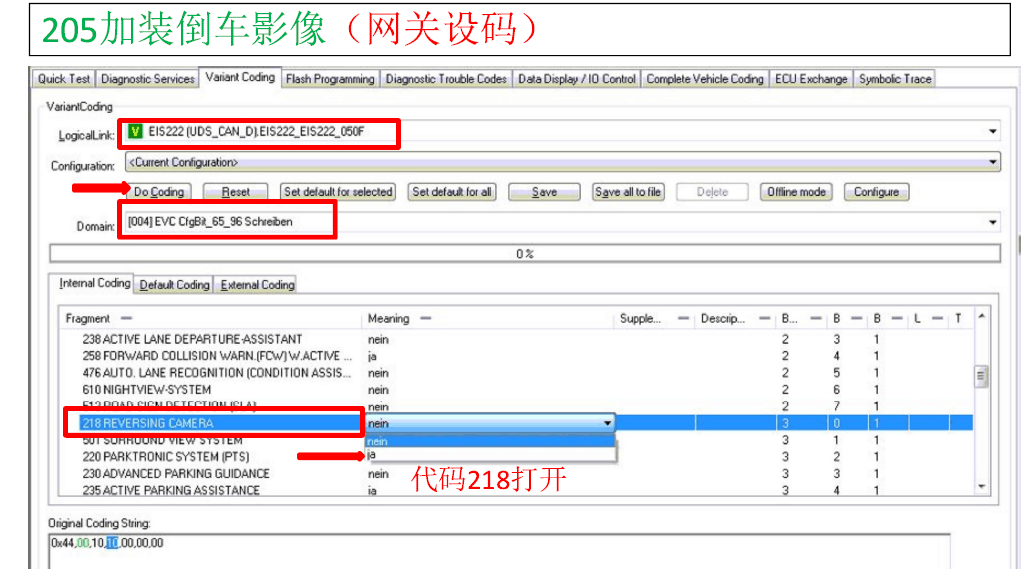This screenshot has width=1021, height=569.
Task: Switch to Diagnostic Trouble Codes tab
Action: click(x=446, y=79)
